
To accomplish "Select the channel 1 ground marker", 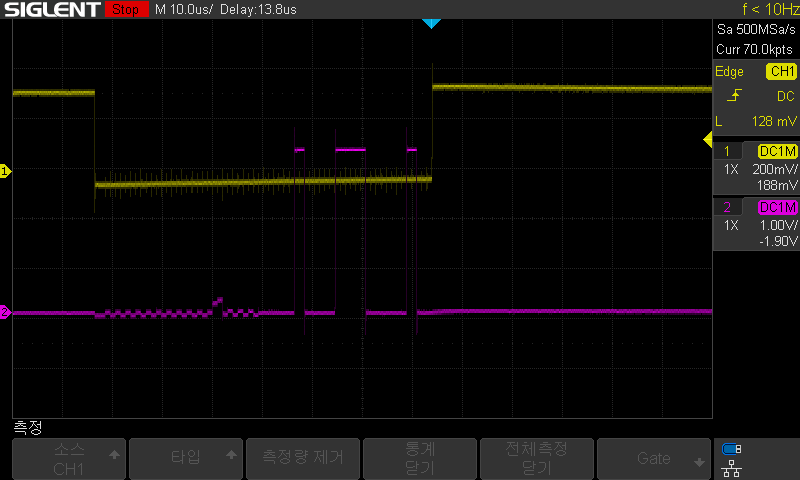I will [x=5, y=171].
